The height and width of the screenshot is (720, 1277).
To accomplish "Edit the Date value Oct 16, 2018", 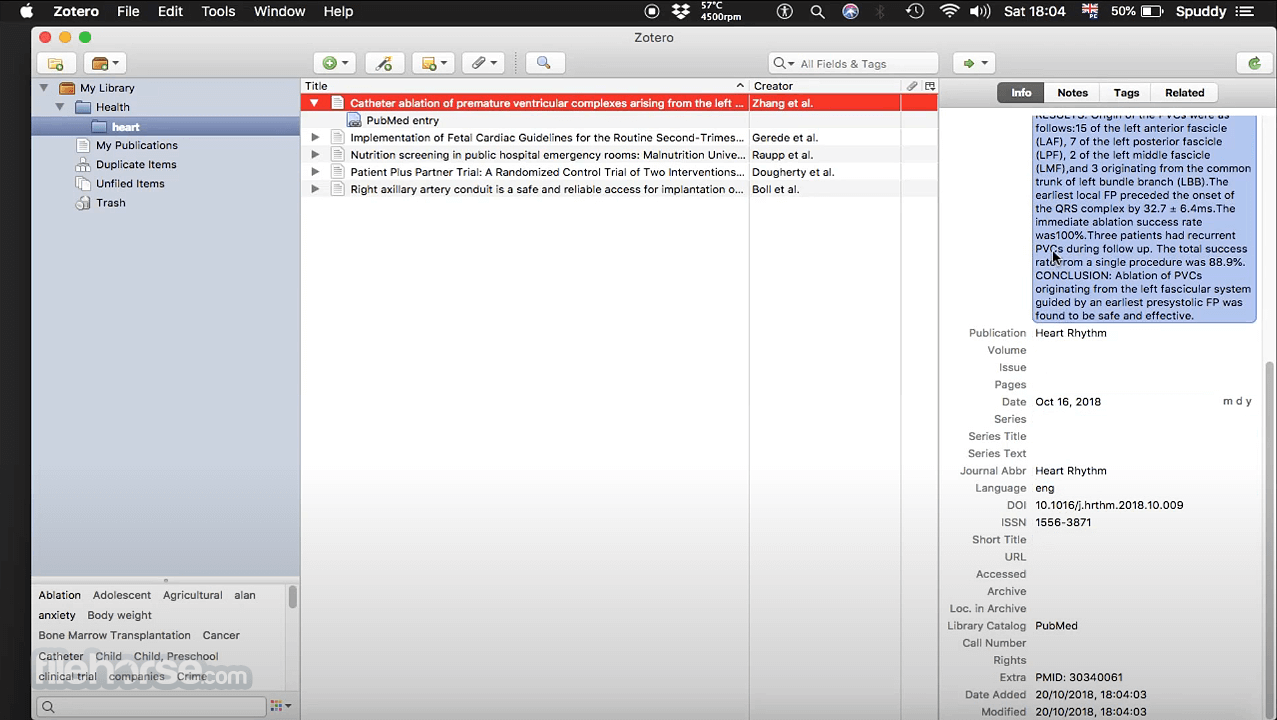I will (1068, 402).
